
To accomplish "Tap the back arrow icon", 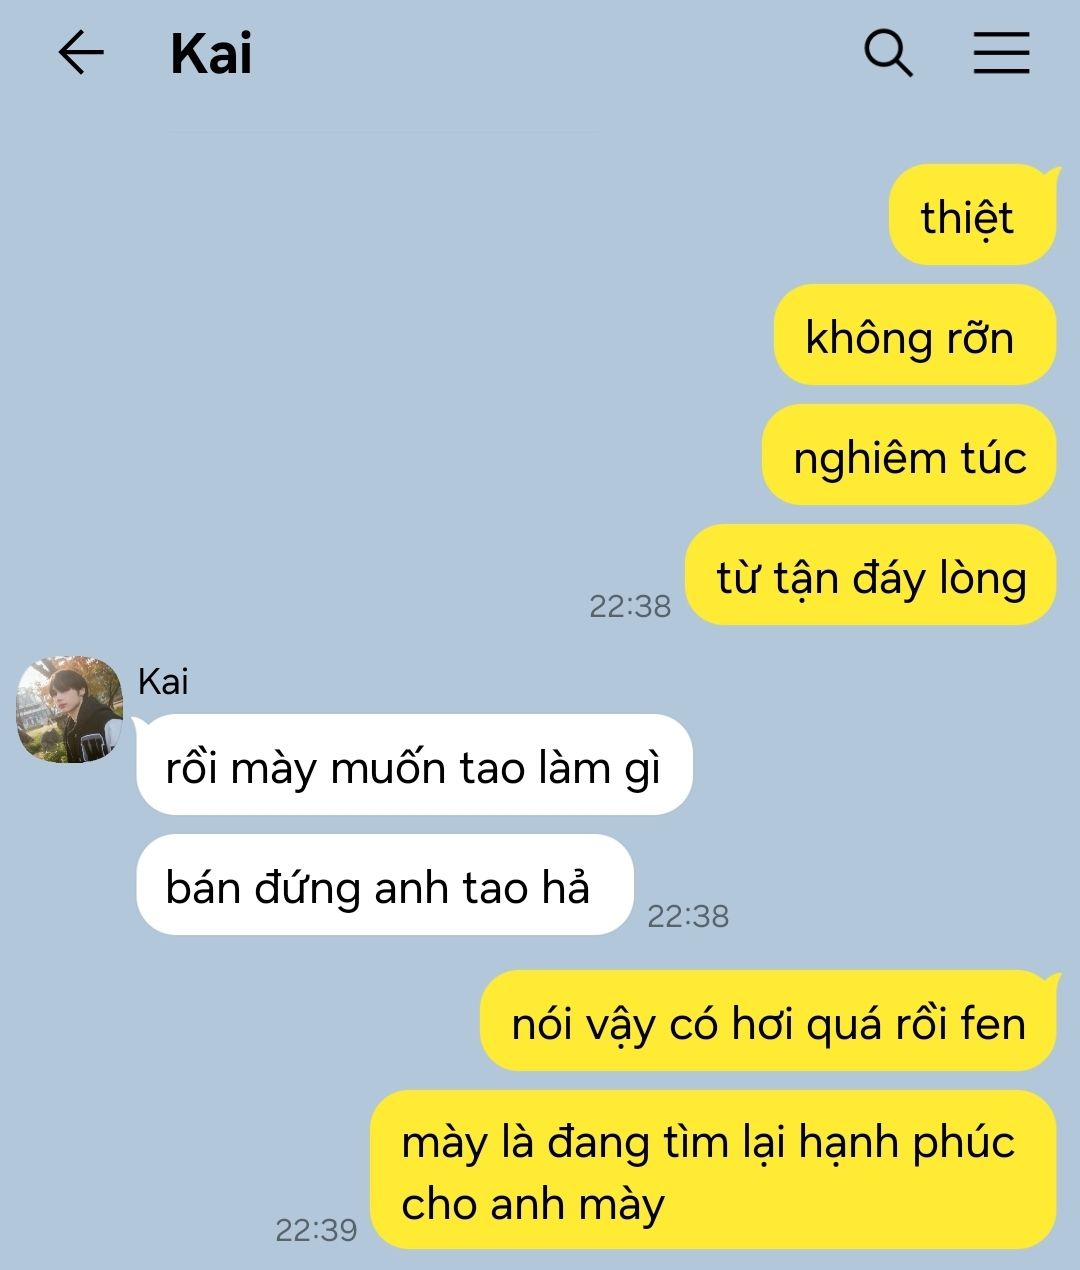I will point(82,53).
